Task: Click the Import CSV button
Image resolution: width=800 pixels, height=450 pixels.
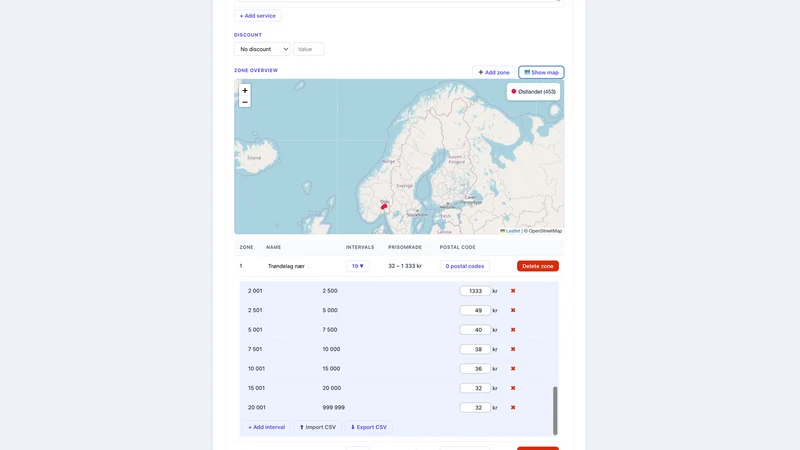Action: [x=317, y=427]
